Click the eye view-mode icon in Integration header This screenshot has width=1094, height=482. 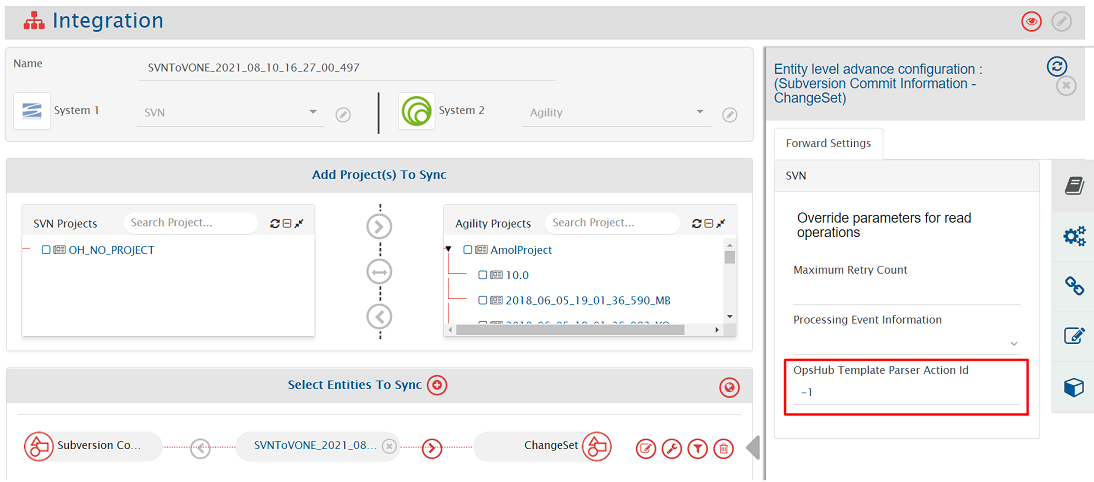[1031, 21]
